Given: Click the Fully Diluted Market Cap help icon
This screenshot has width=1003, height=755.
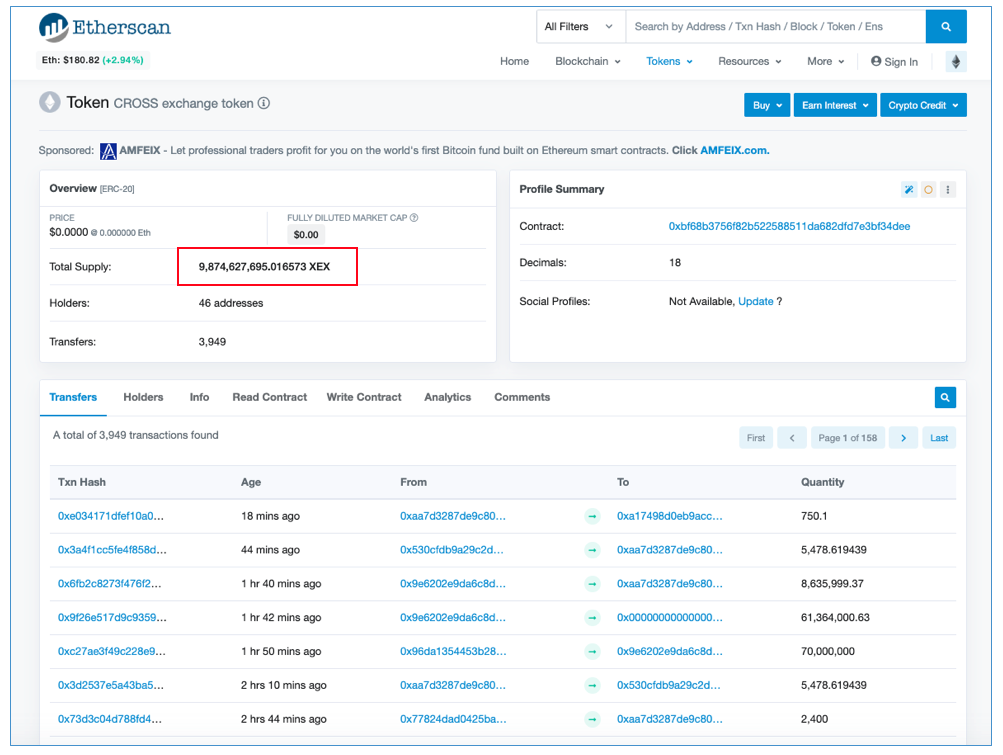Looking at the screenshot, I should point(414,218).
